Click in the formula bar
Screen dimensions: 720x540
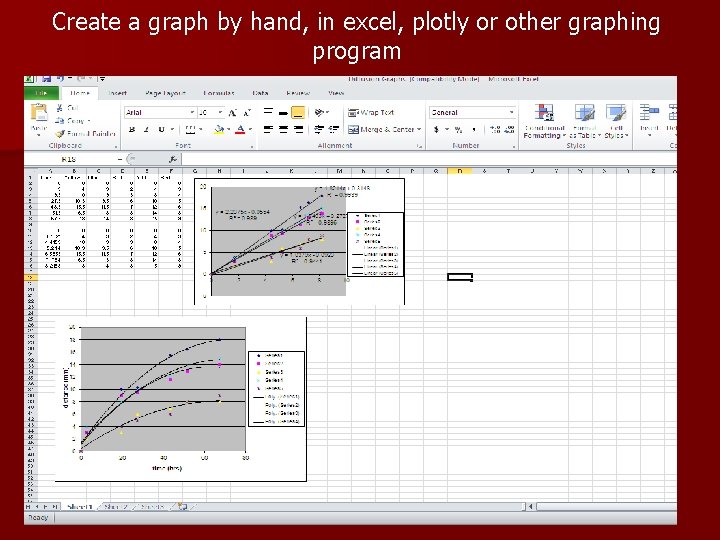click(427, 159)
